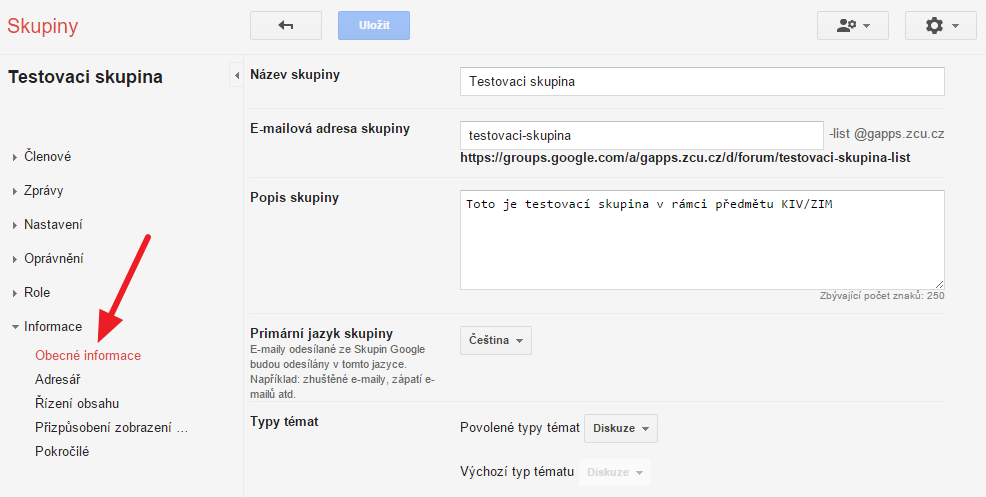986x497 pixels.
Task: Select Obecné informace in sidebar
Action: [88, 355]
